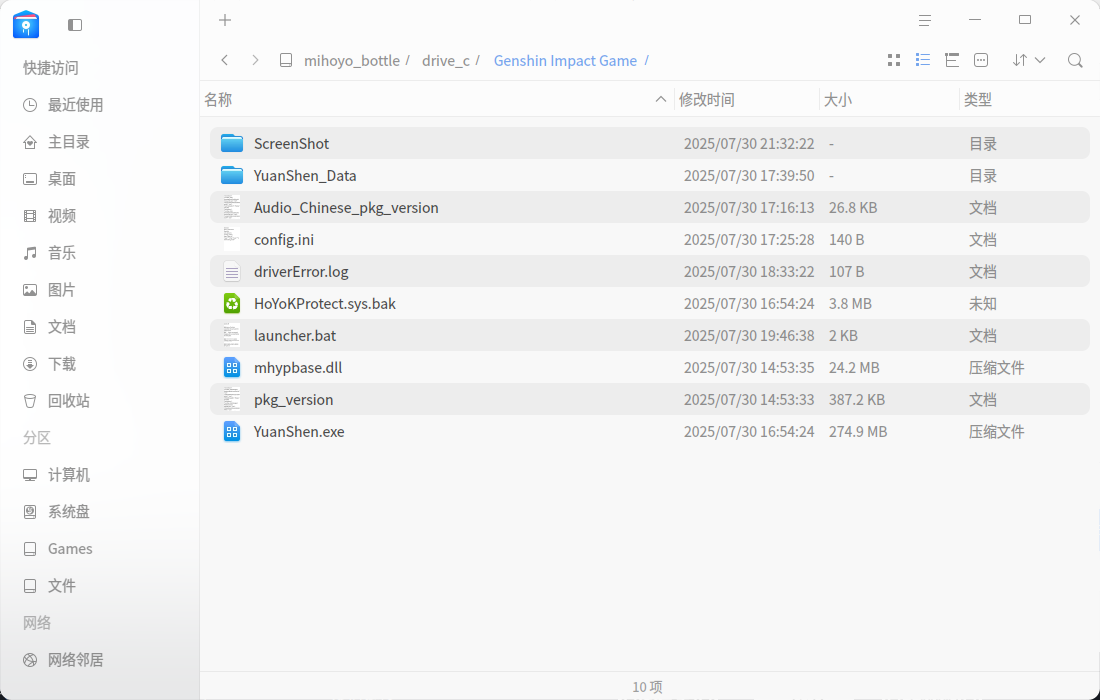
Task: Click the launcher.bat file icon
Action: [x=232, y=335]
